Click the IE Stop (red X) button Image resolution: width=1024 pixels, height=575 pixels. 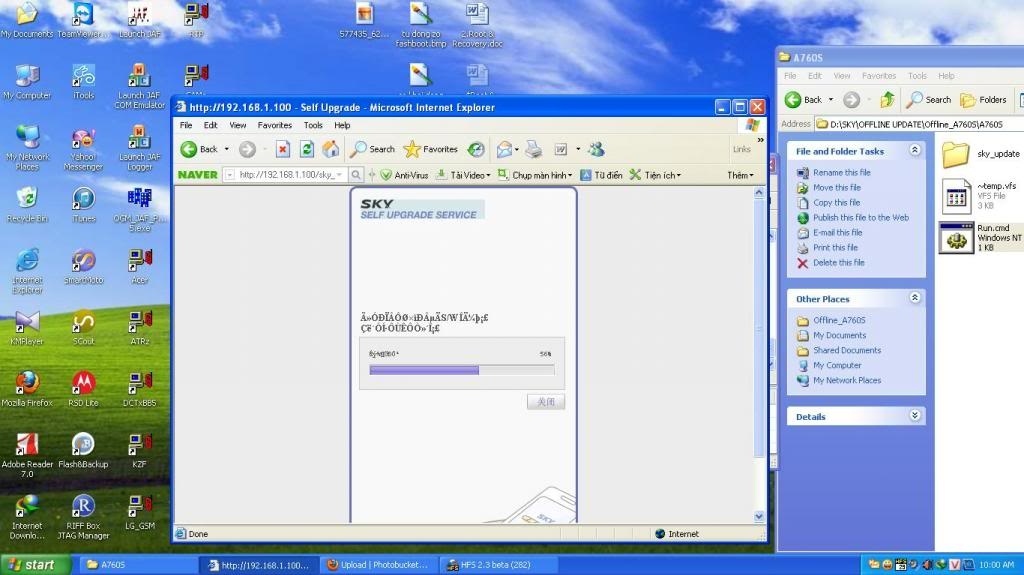(x=283, y=150)
